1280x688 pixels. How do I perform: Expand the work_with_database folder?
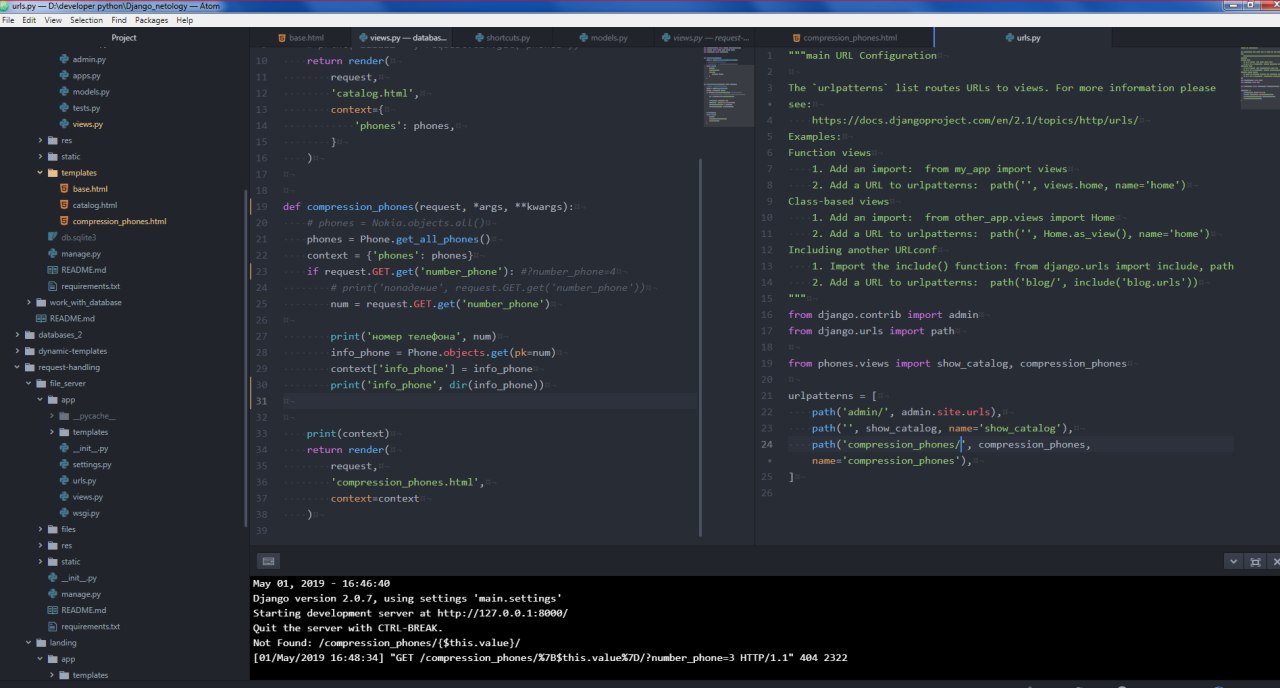[28, 302]
